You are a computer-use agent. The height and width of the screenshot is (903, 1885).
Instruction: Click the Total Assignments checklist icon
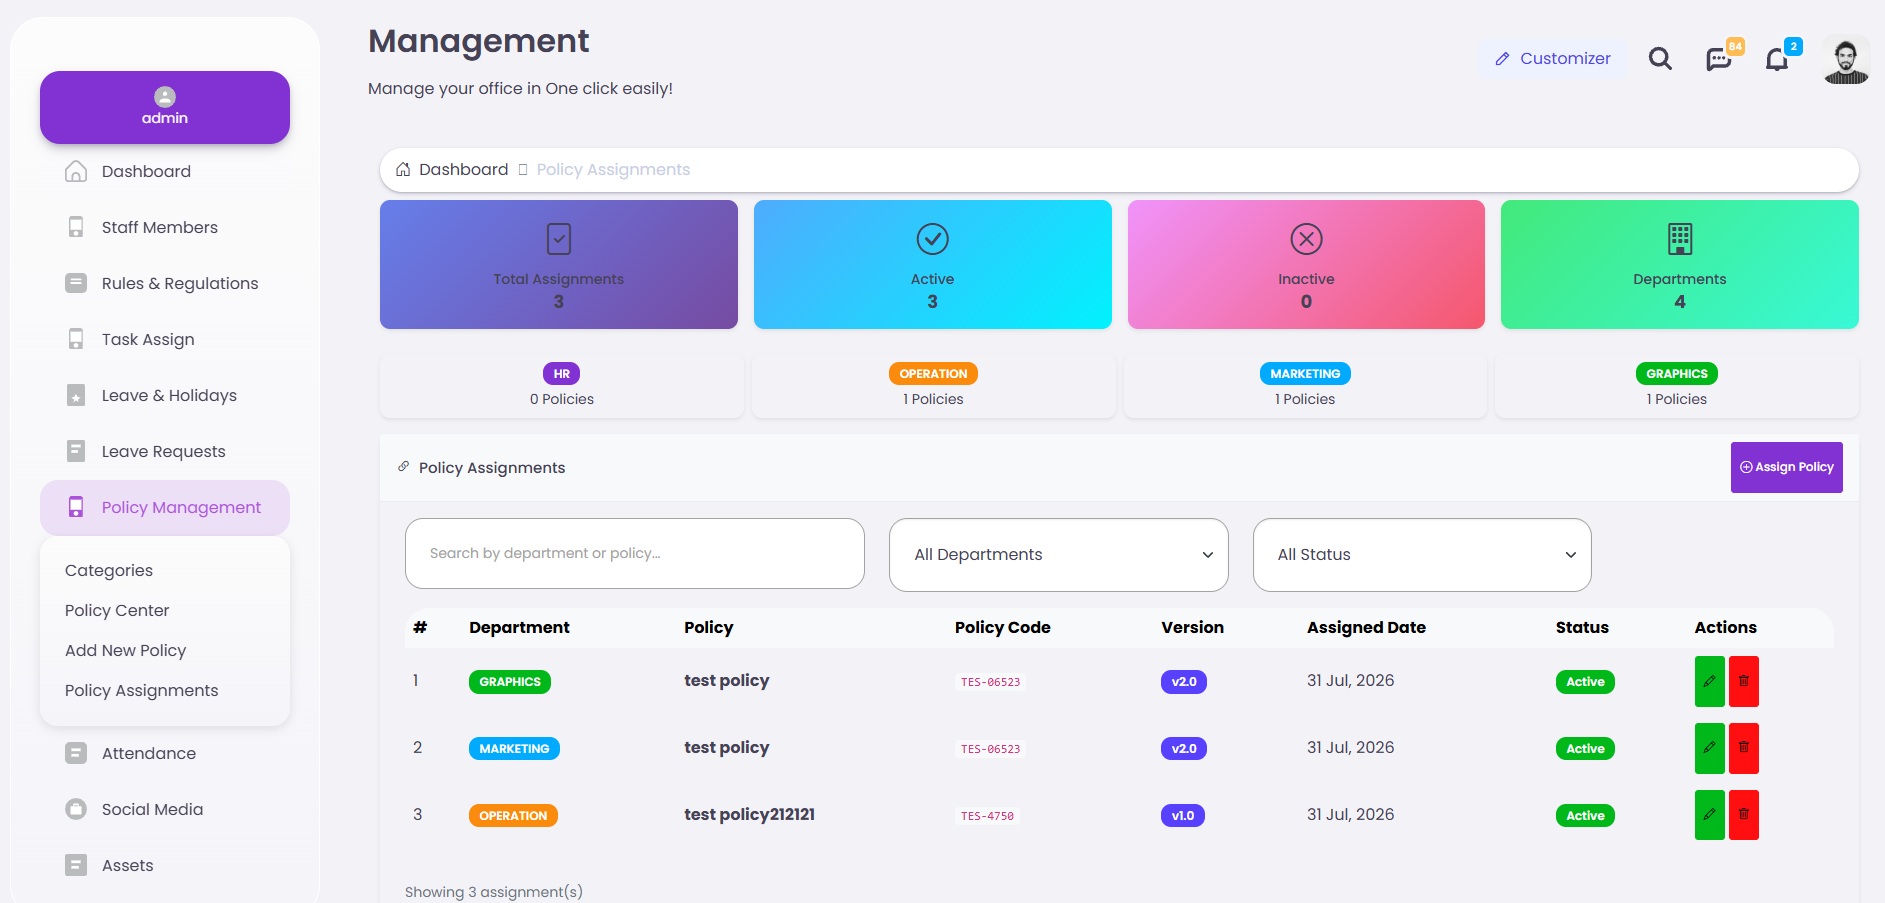coord(559,239)
